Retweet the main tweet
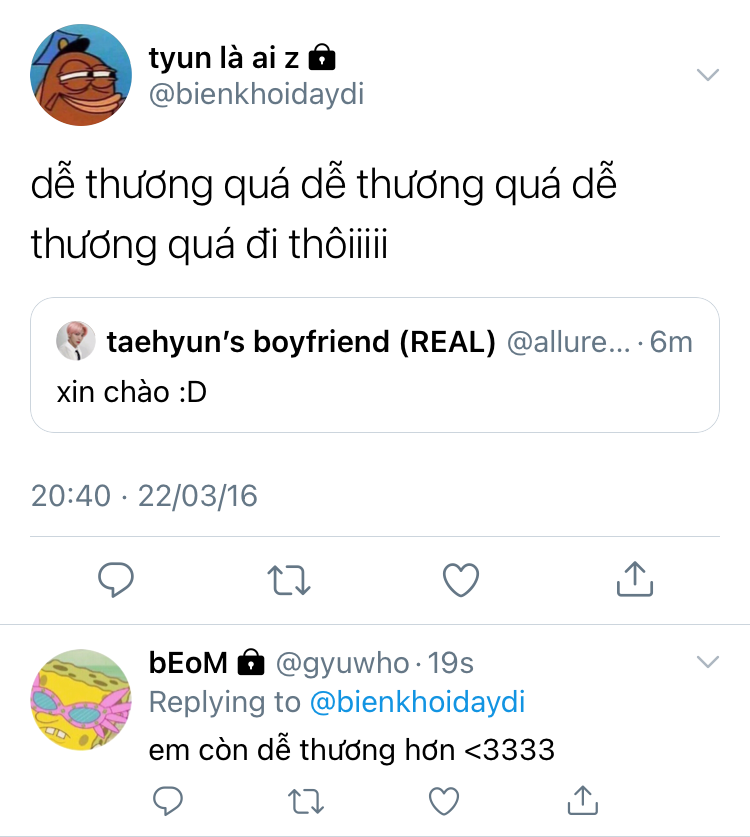 pos(289,580)
